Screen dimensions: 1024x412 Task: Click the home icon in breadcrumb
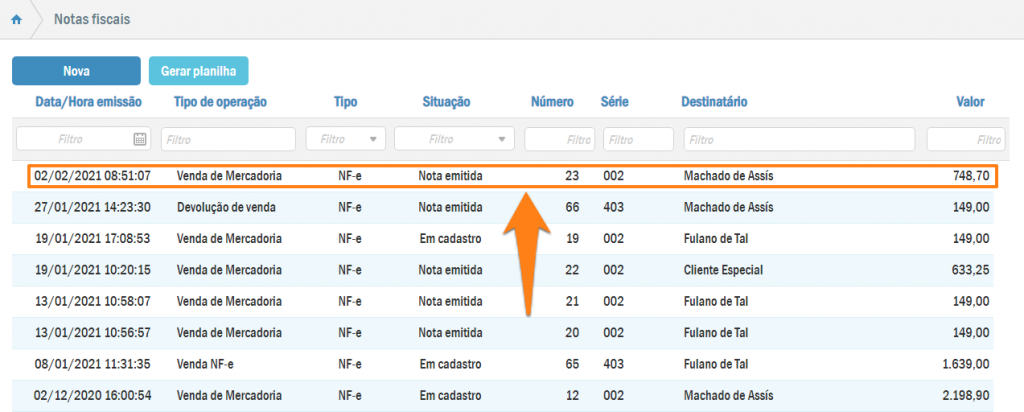tap(16, 19)
